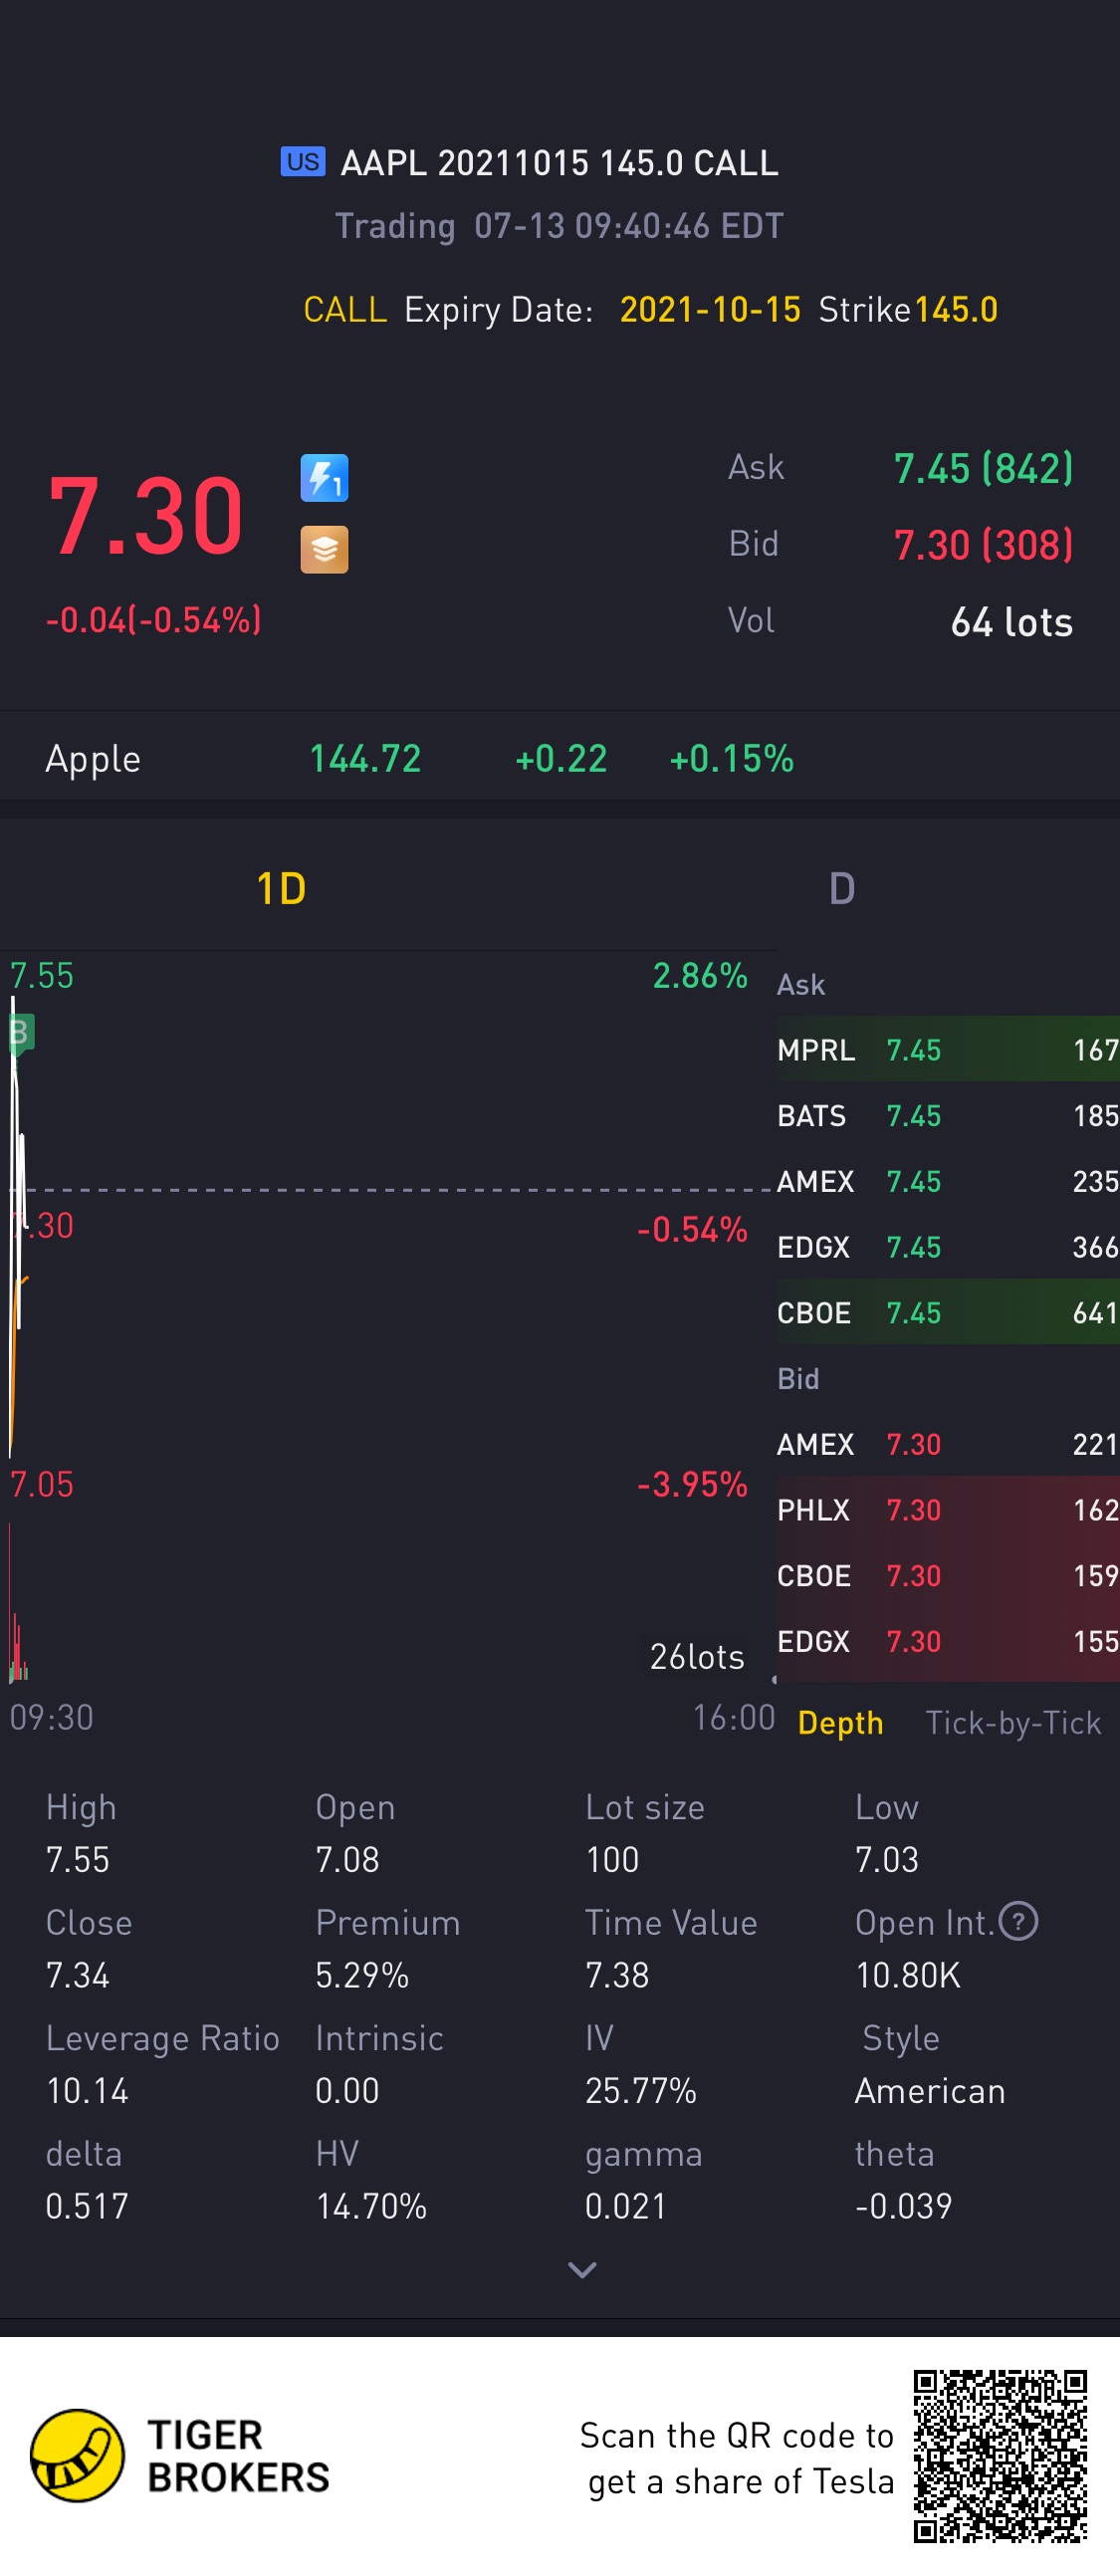Tap the -0.04(-0.54%) change text
The image size is (1120, 2576).
pos(153,620)
